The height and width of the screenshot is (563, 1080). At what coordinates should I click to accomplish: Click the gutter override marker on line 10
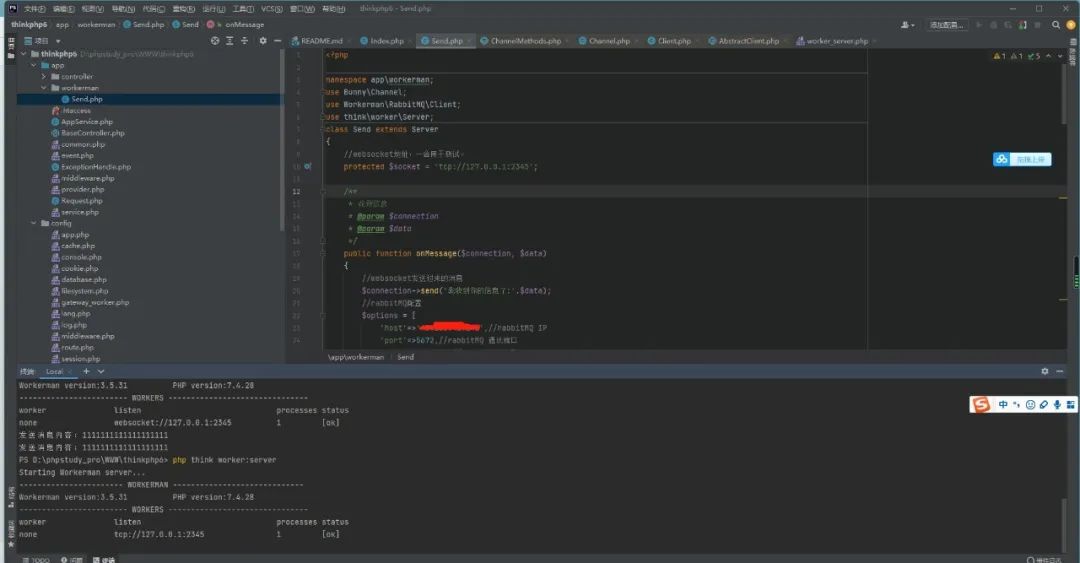pos(308,166)
